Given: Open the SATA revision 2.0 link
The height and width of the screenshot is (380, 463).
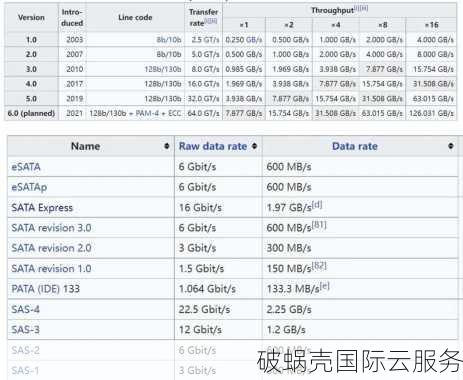Looking at the screenshot, I should pyautogui.click(x=51, y=248).
